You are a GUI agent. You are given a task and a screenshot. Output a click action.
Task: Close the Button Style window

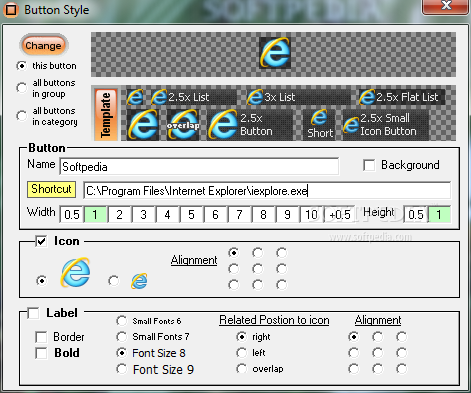click(445, 7)
